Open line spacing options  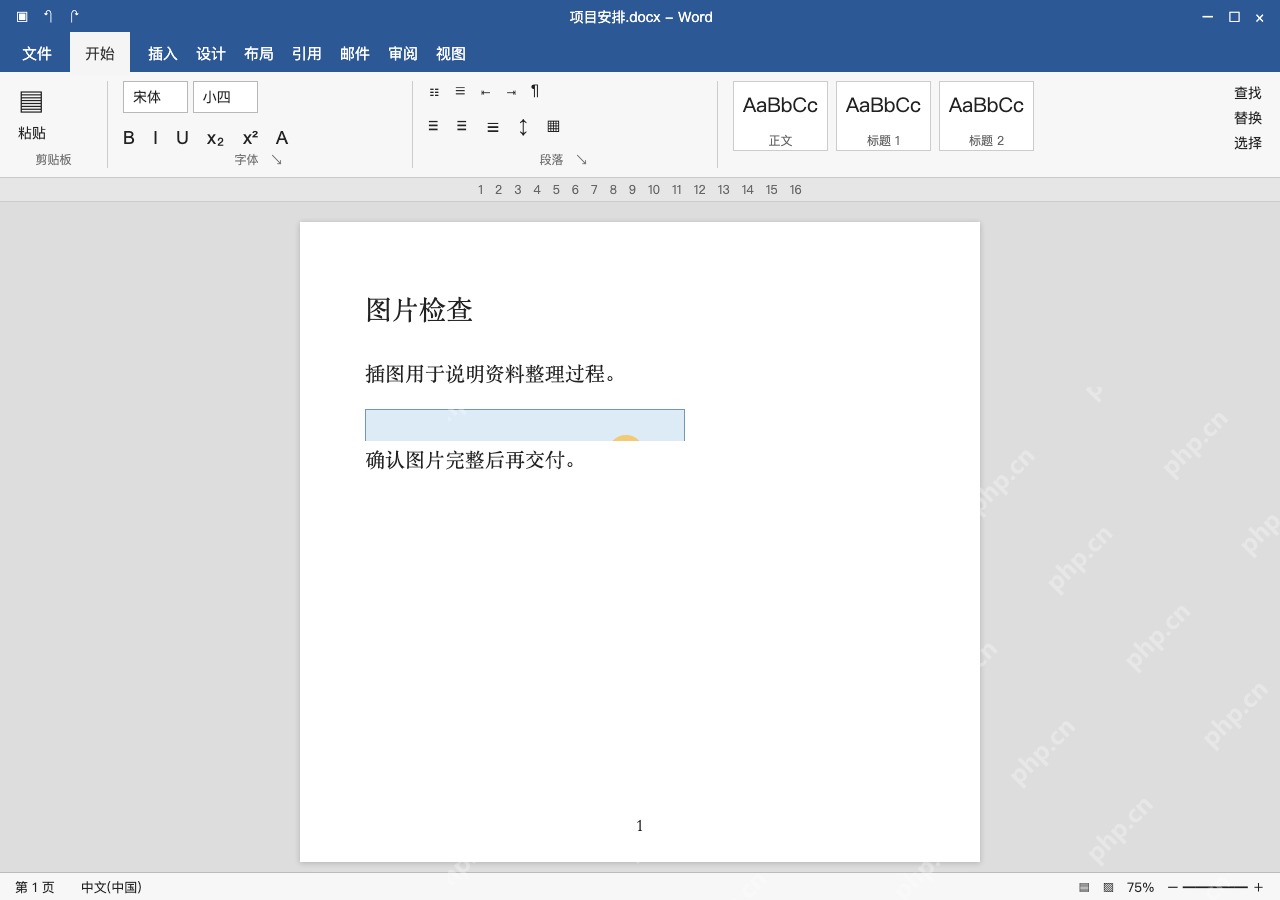coord(523,127)
